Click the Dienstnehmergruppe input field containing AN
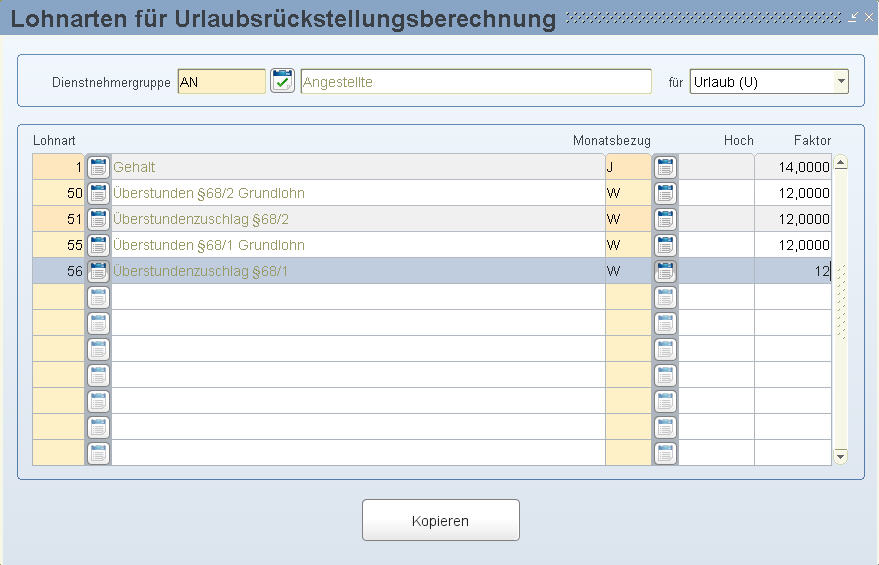 point(221,82)
